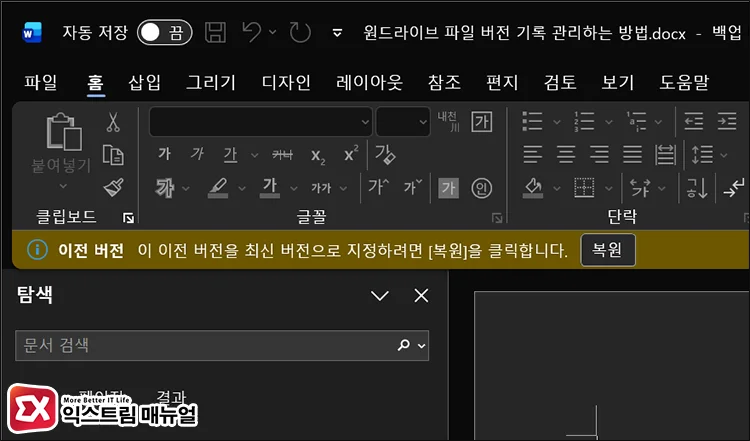Click the enclosed character 인 icon
This screenshot has height=441, width=750.
coord(481,188)
